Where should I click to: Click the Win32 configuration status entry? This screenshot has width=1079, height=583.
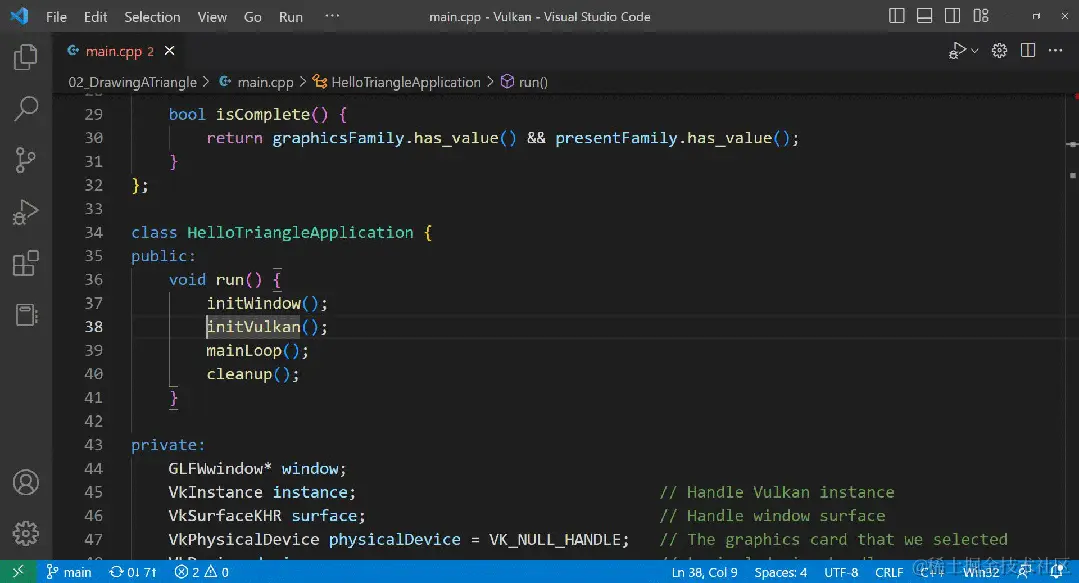pos(981,572)
